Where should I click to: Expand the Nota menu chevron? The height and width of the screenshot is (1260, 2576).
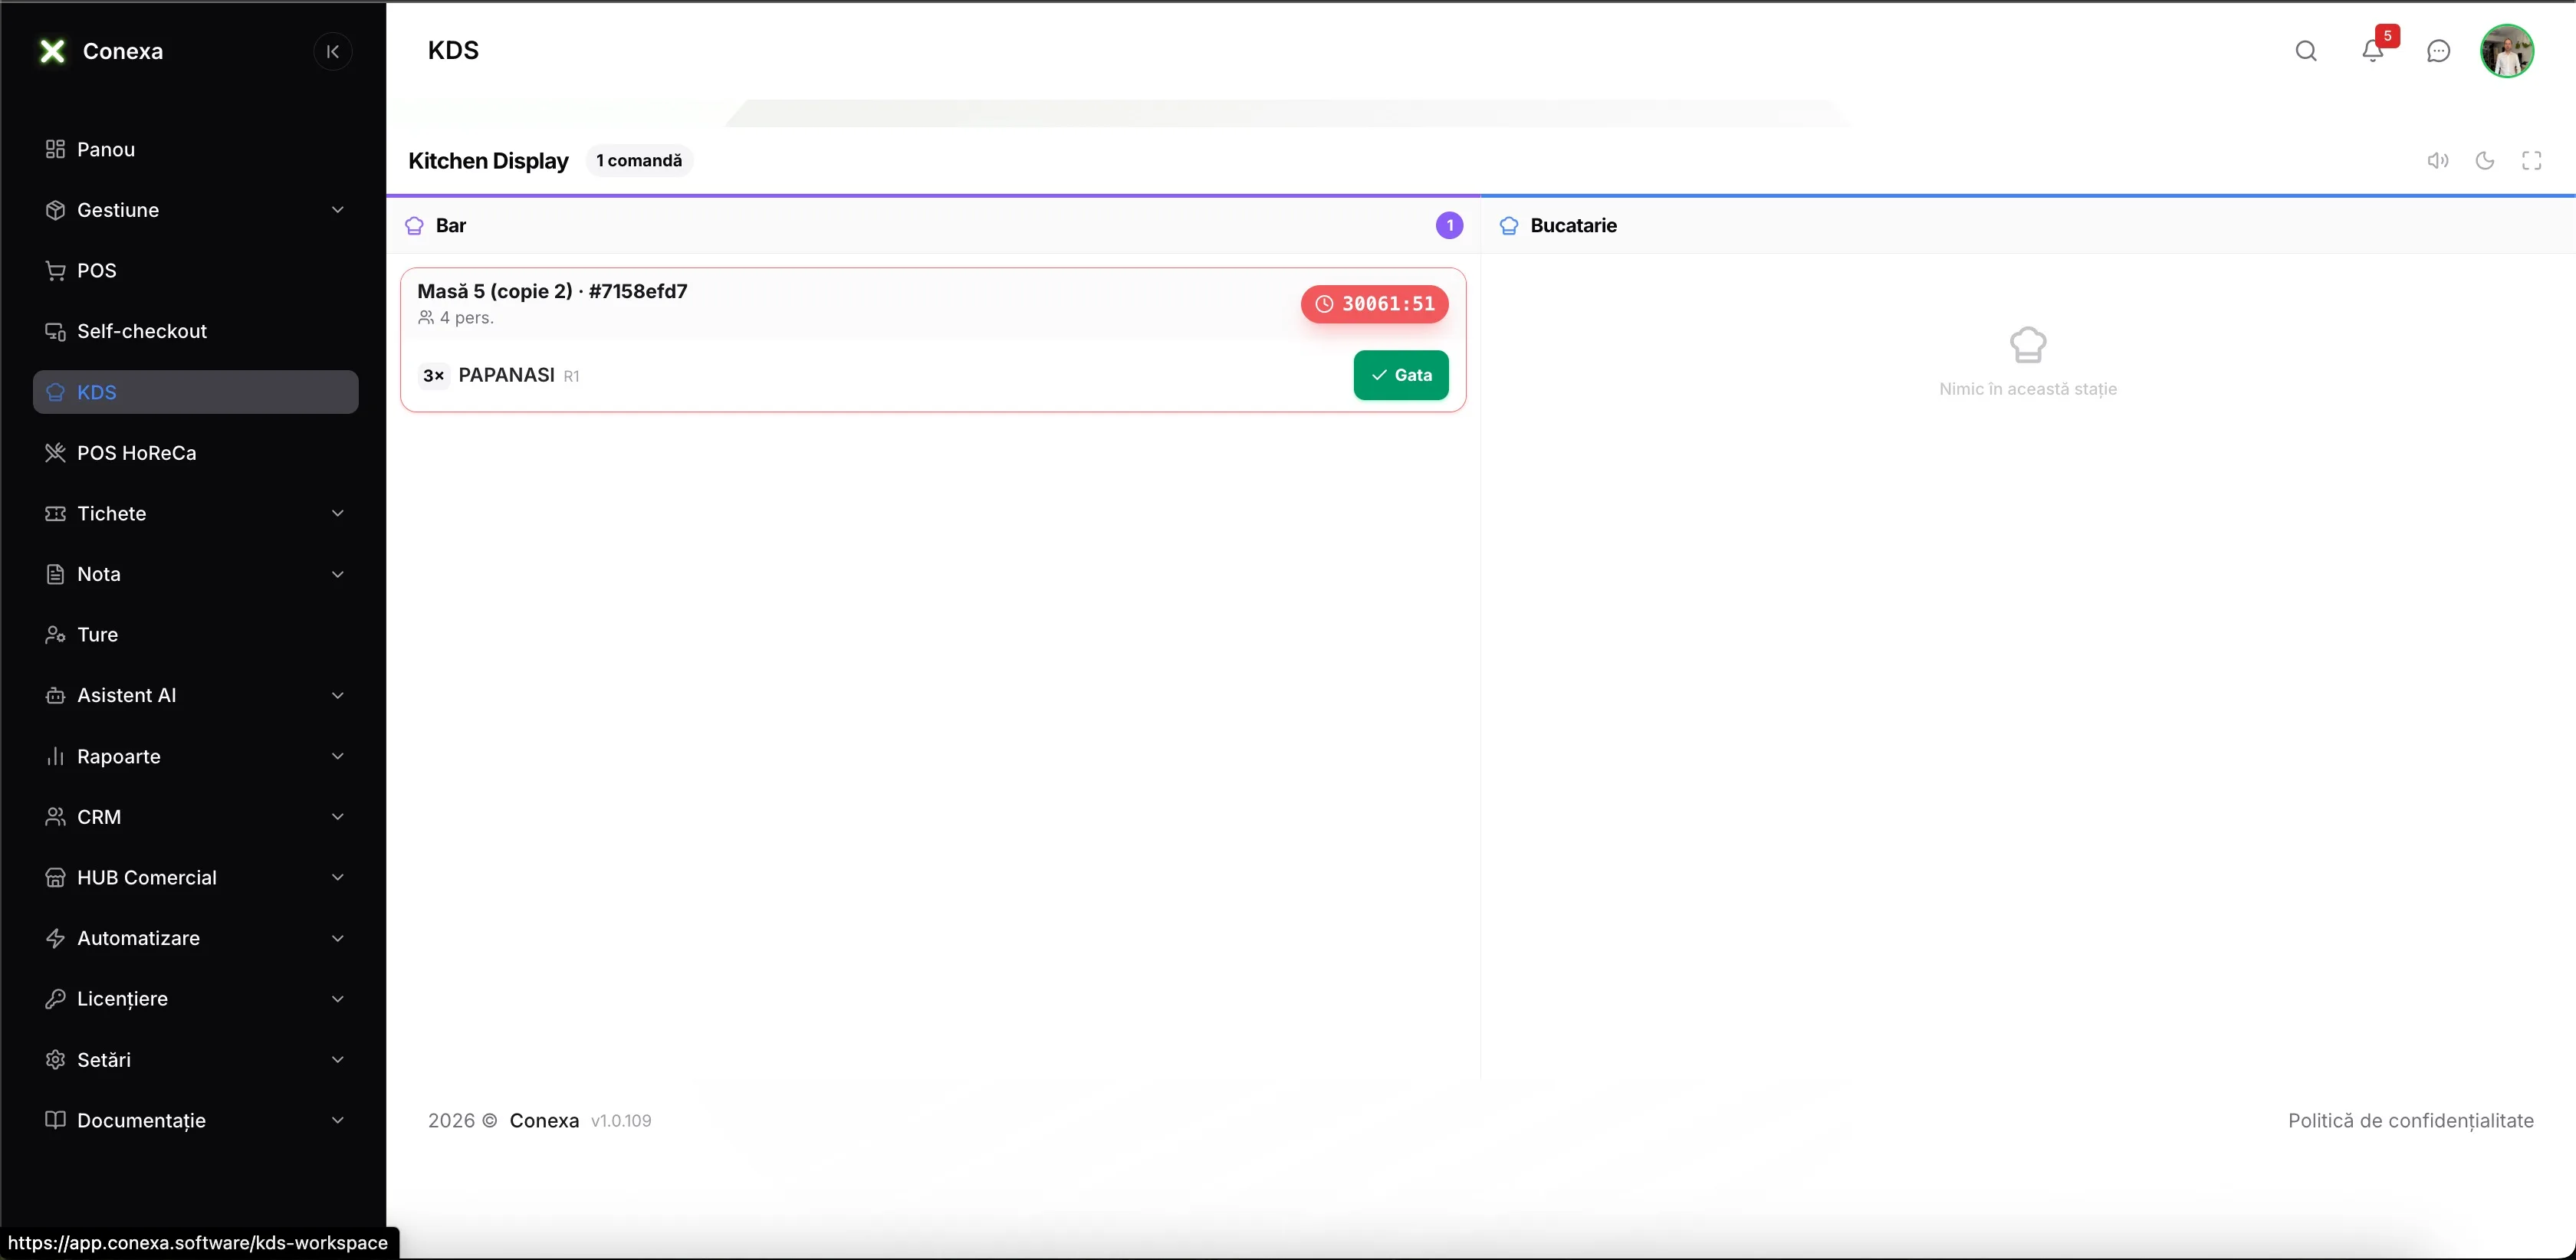coord(338,574)
